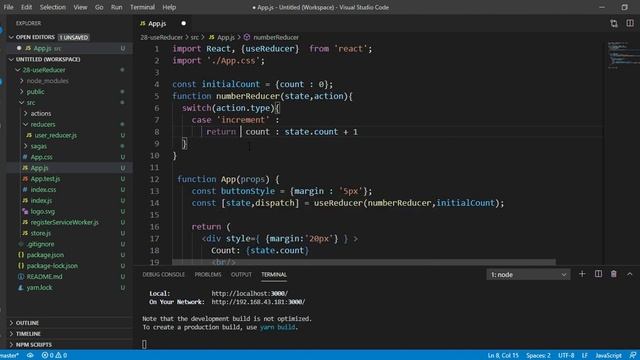Screen dimensions: 640x360
Task: Switch to the Problems panel tab
Action: (x=208, y=275)
